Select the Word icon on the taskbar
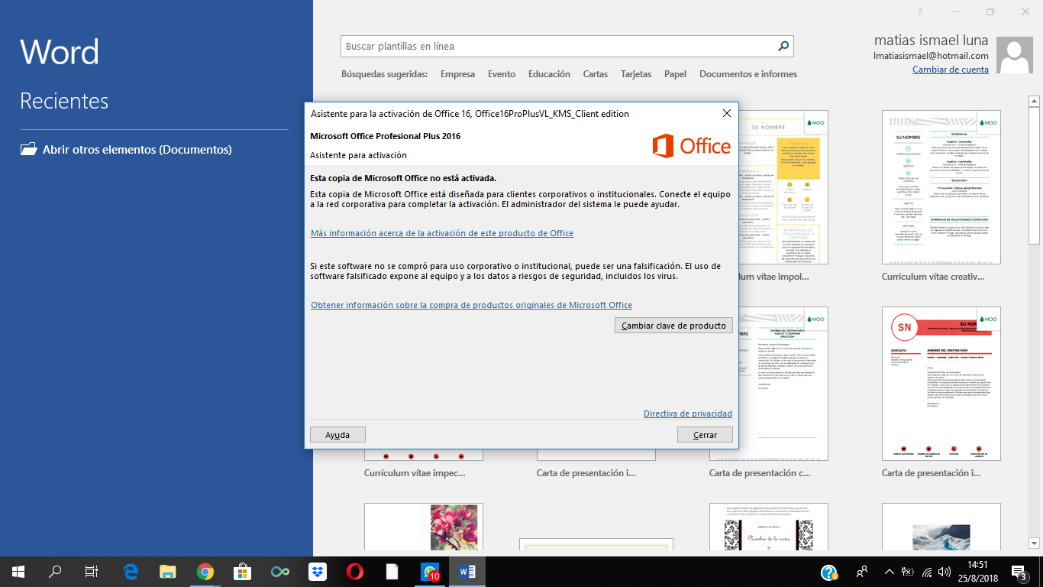The height and width of the screenshot is (587, 1043). coord(467,572)
